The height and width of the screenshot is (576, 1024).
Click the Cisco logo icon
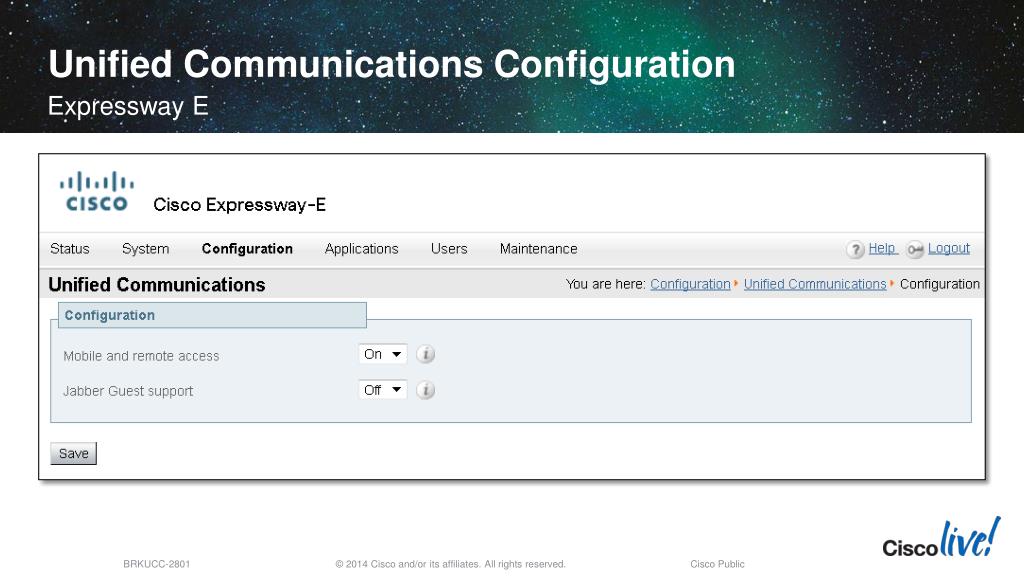click(x=97, y=191)
